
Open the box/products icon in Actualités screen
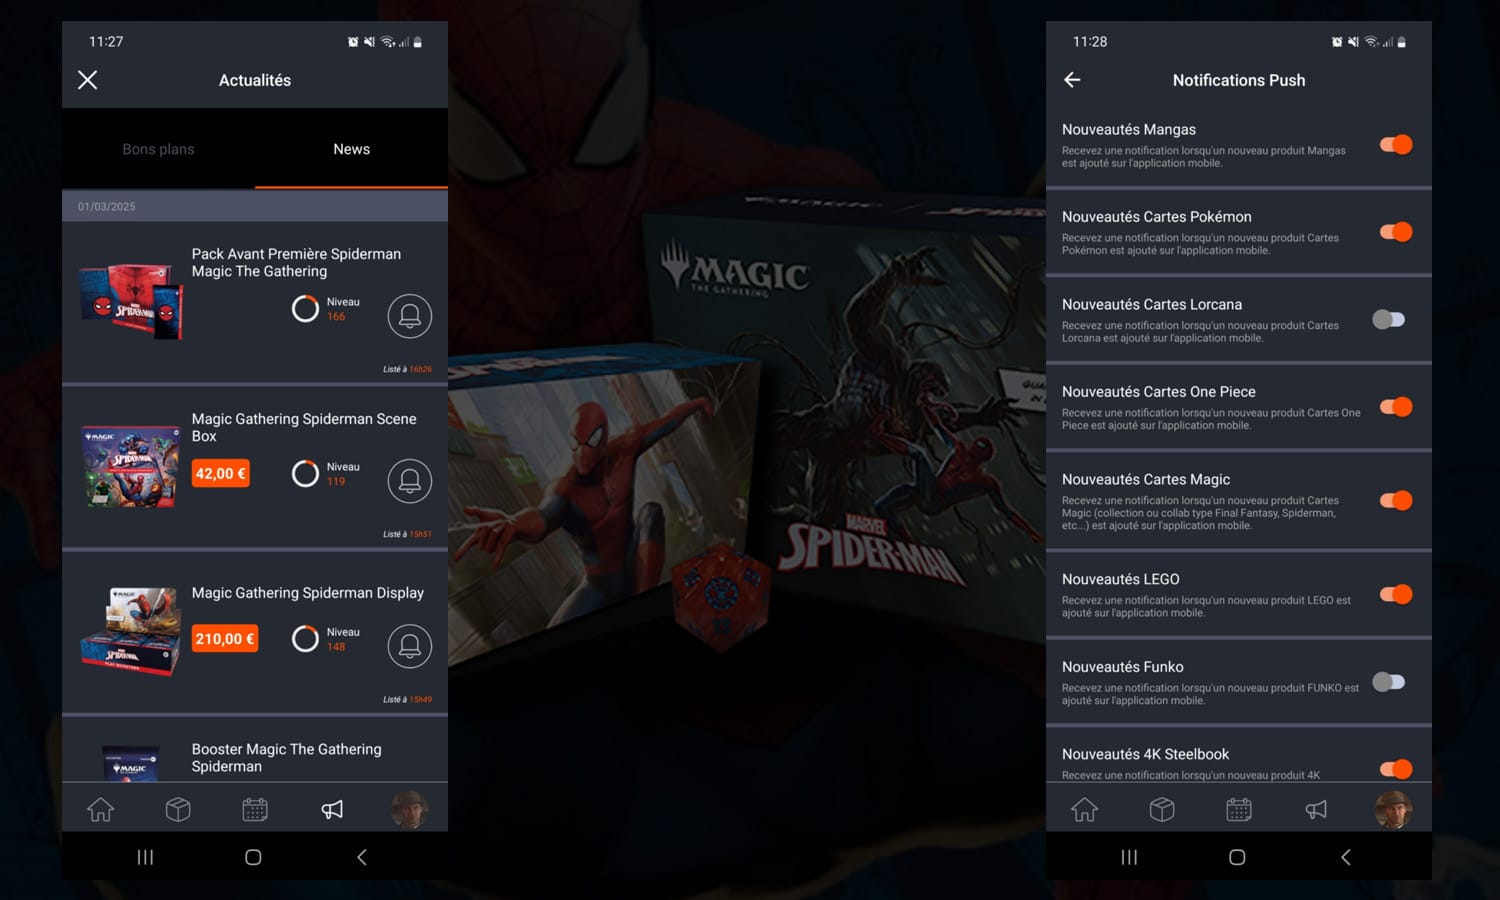[x=178, y=809]
